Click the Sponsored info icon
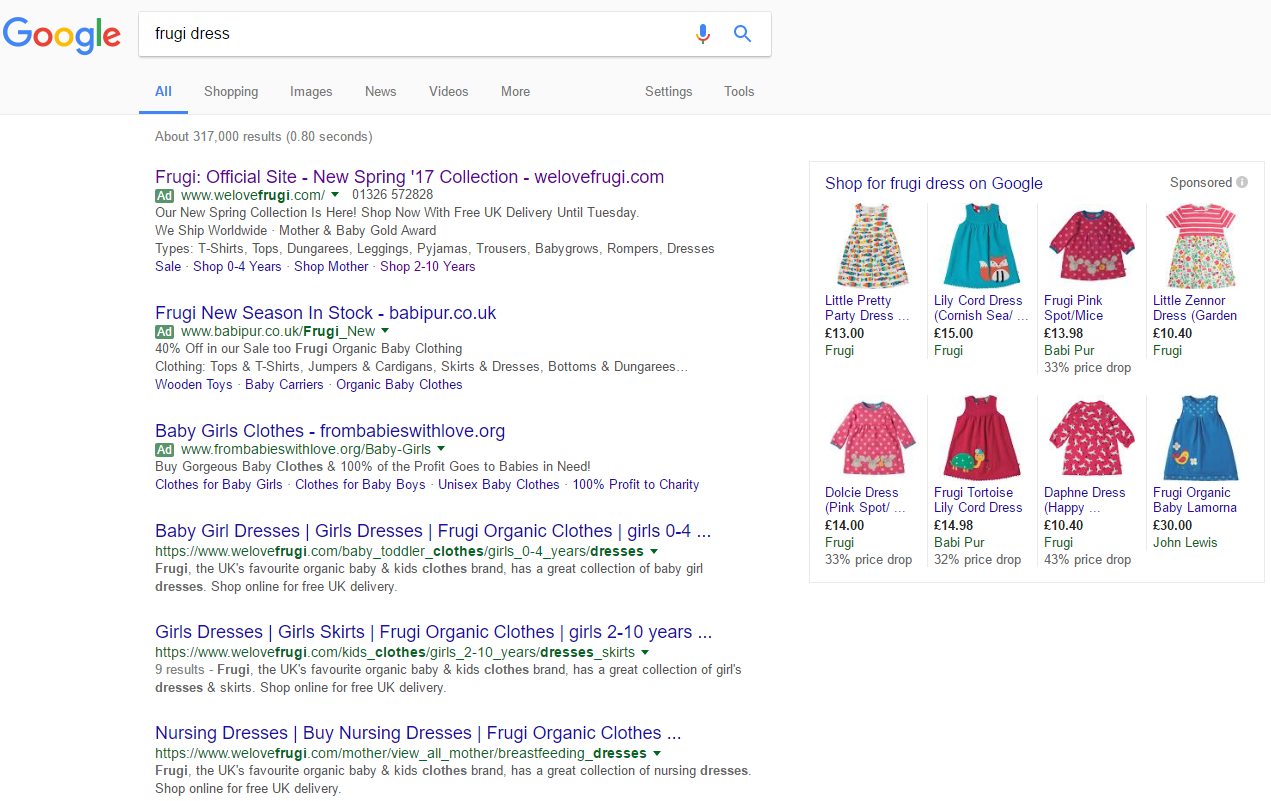1271x801 pixels. point(1242,182)
